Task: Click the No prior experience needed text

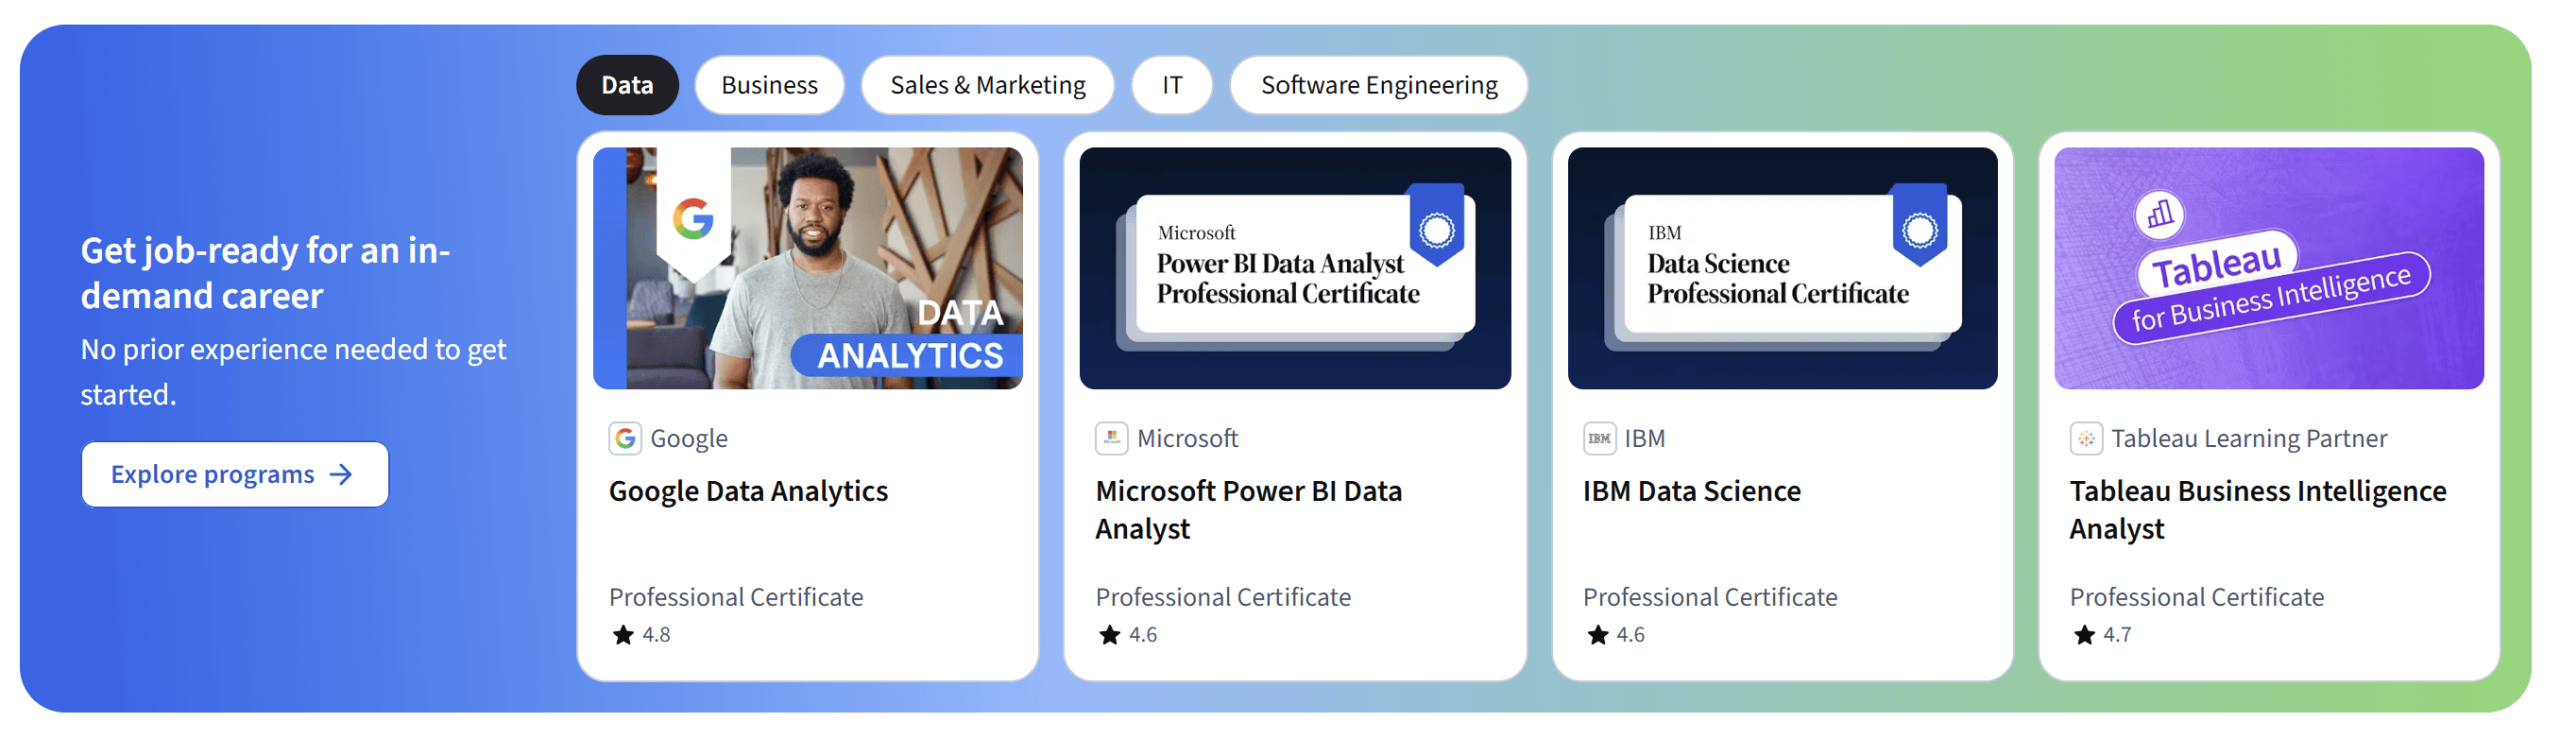Action: [x=293, y=371]
